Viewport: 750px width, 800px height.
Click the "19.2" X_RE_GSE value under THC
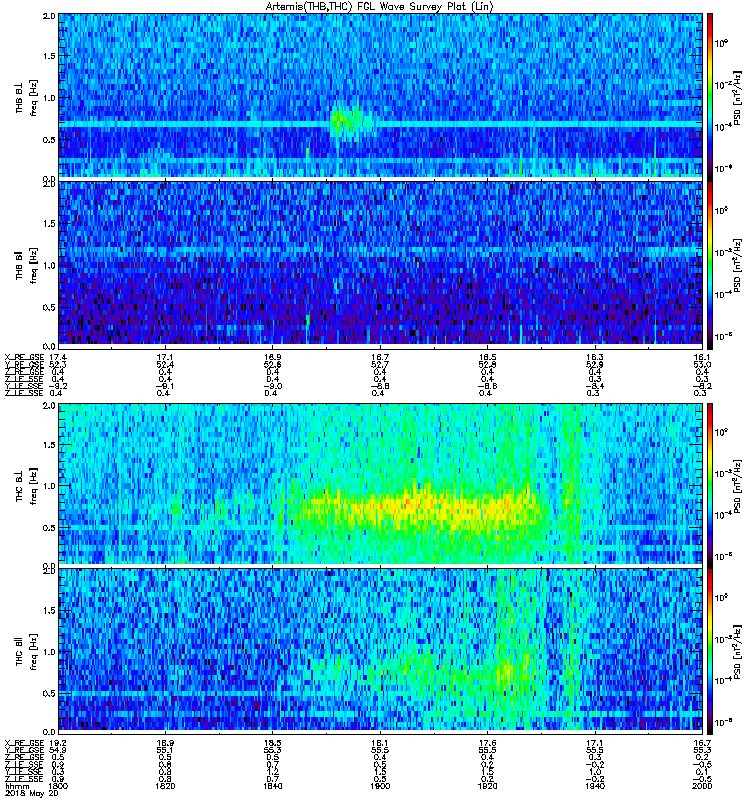[x=58, y=743]
